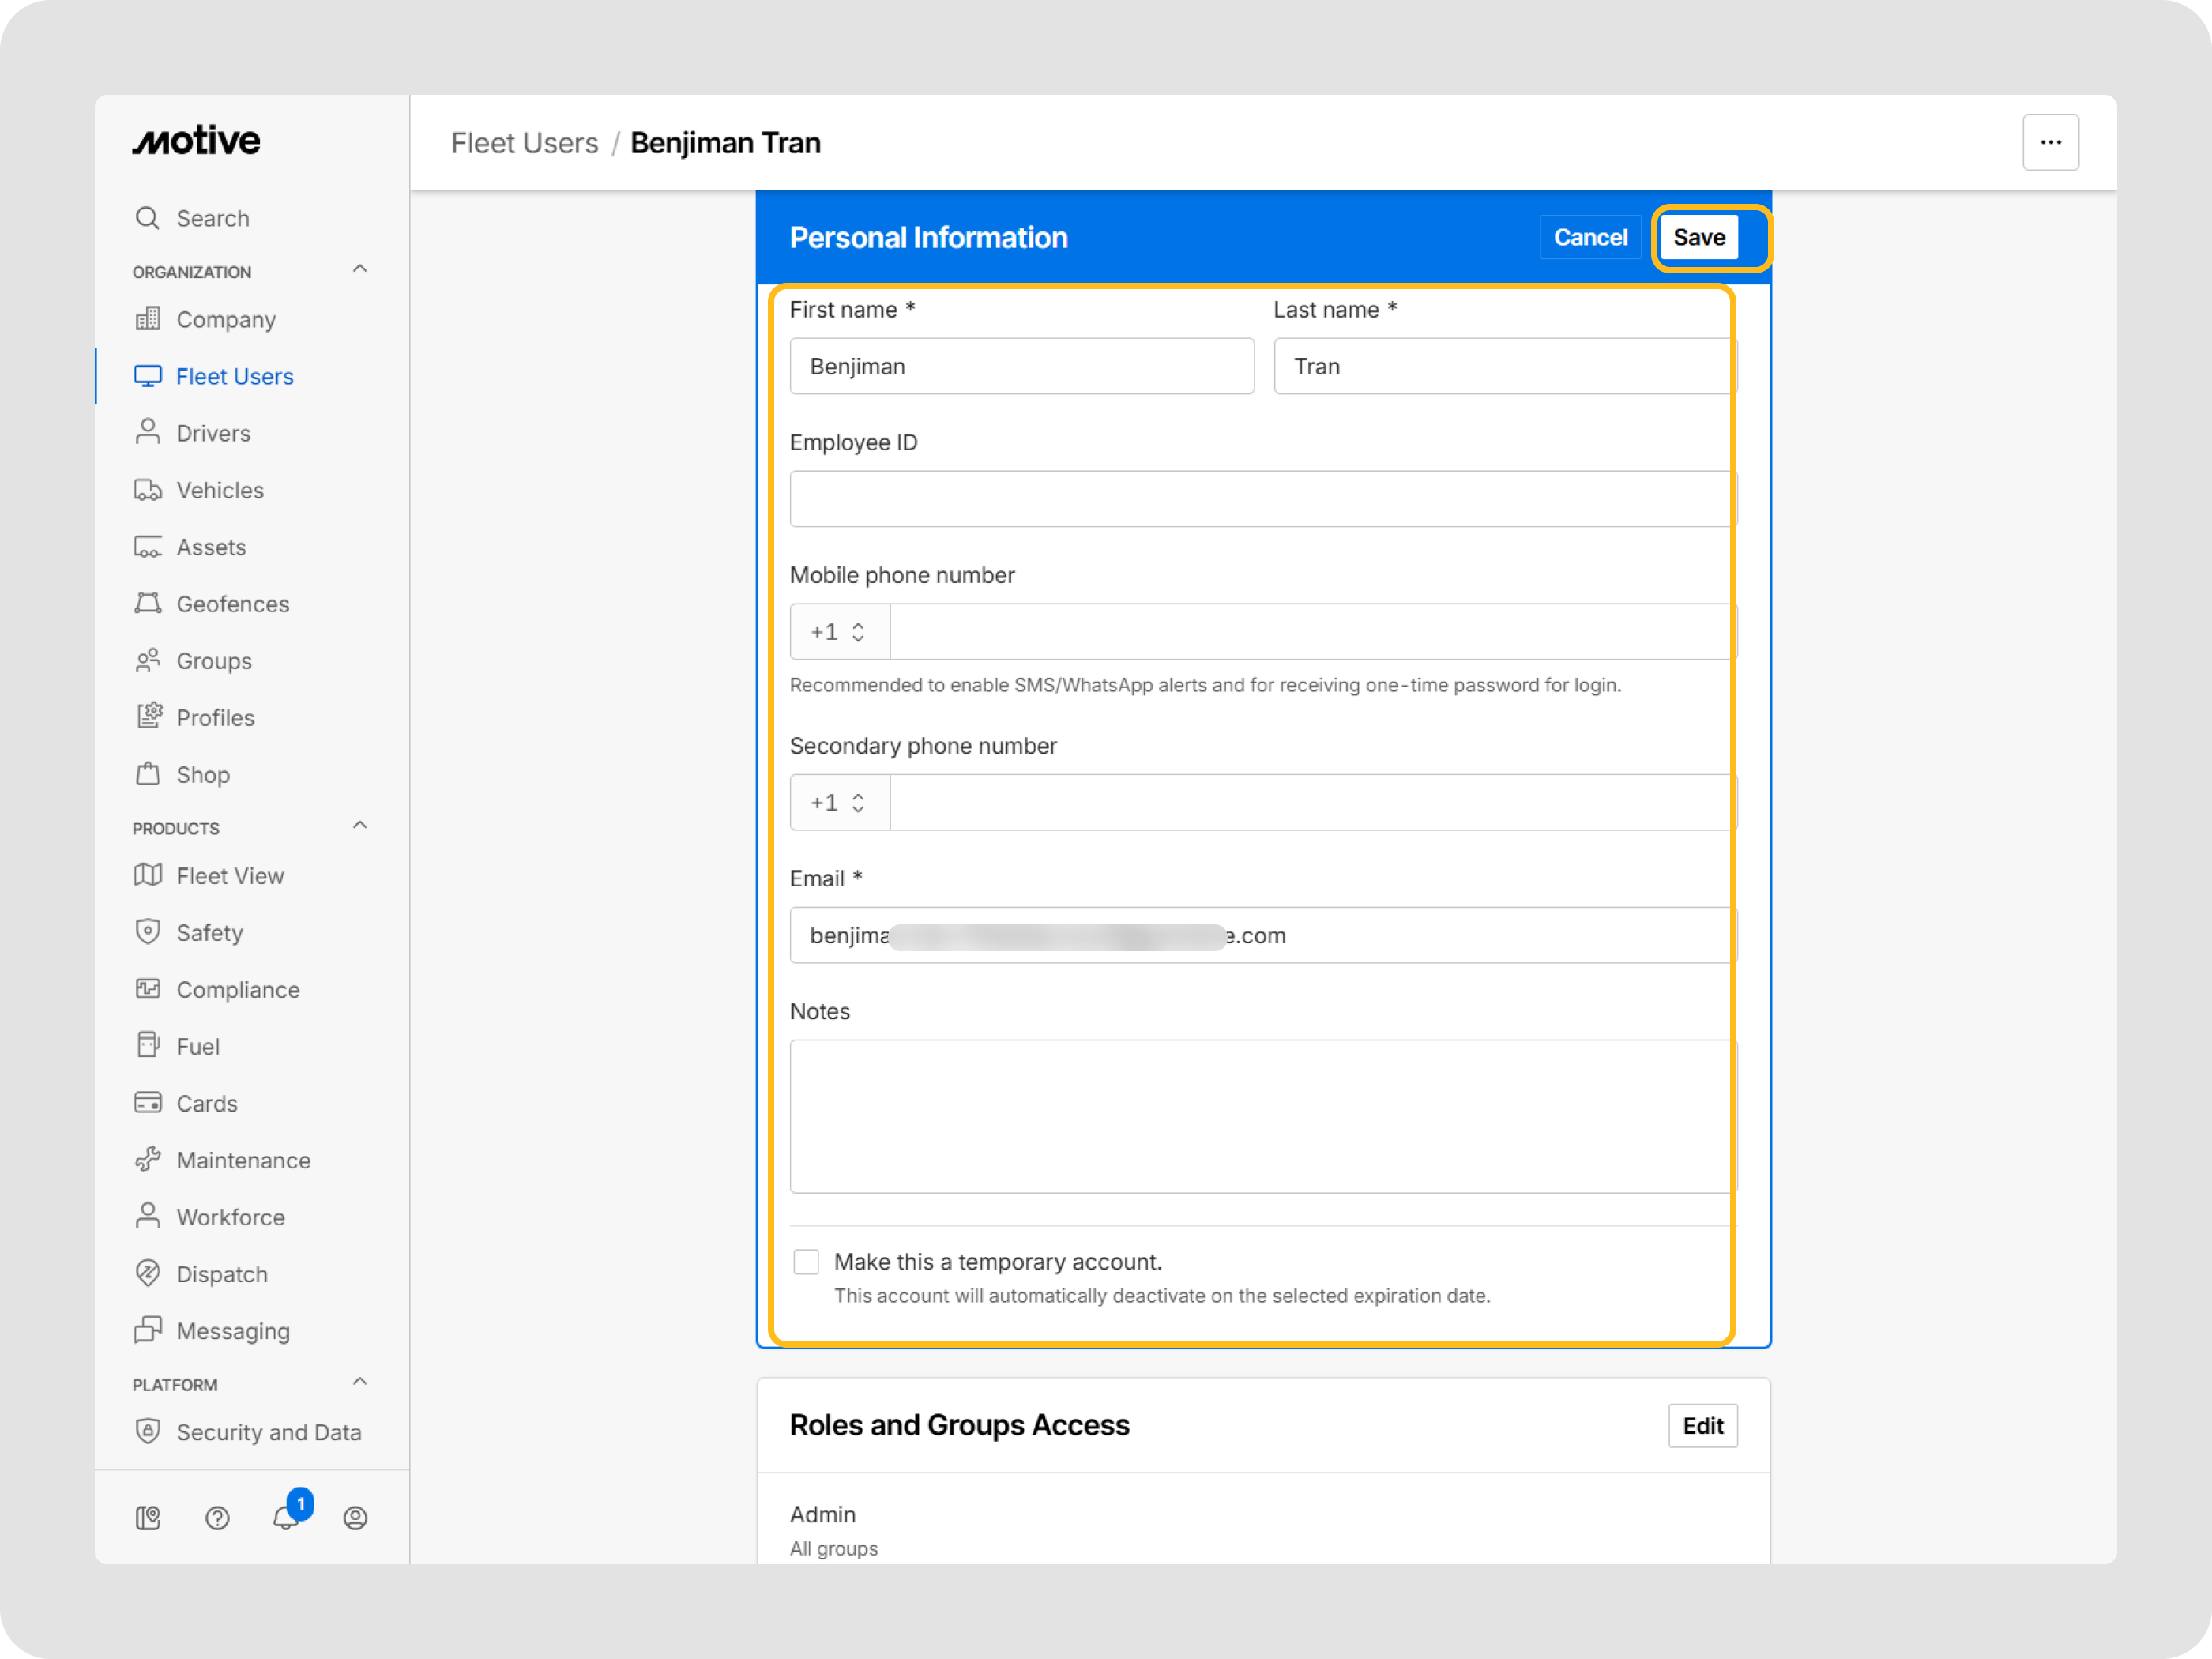This screenshot has width=2212, height=1659.
Task: Click the map book icon in bottom bar
Action: click(x=148, y=1517)
